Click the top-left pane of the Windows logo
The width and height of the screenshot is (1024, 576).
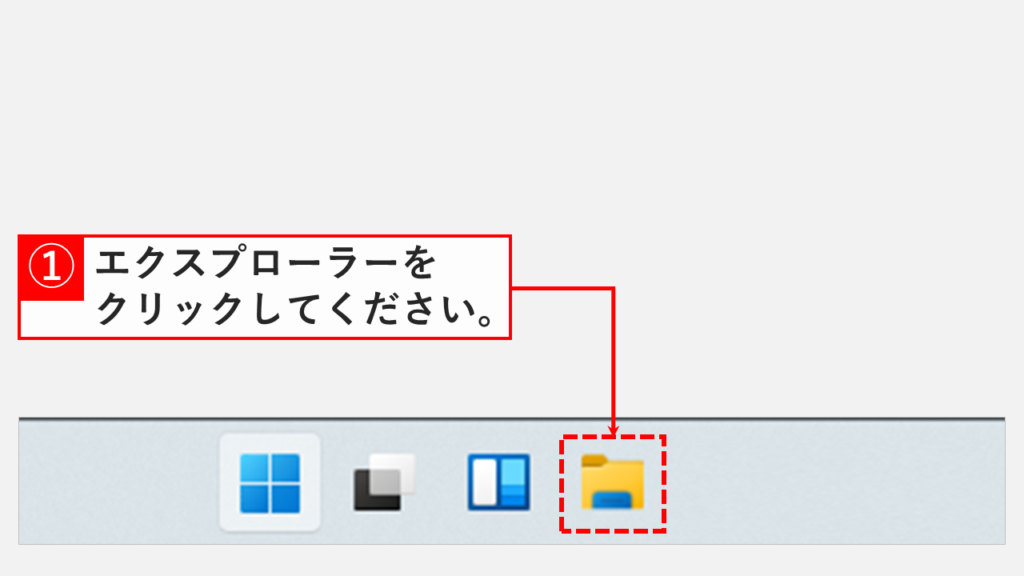253,468
